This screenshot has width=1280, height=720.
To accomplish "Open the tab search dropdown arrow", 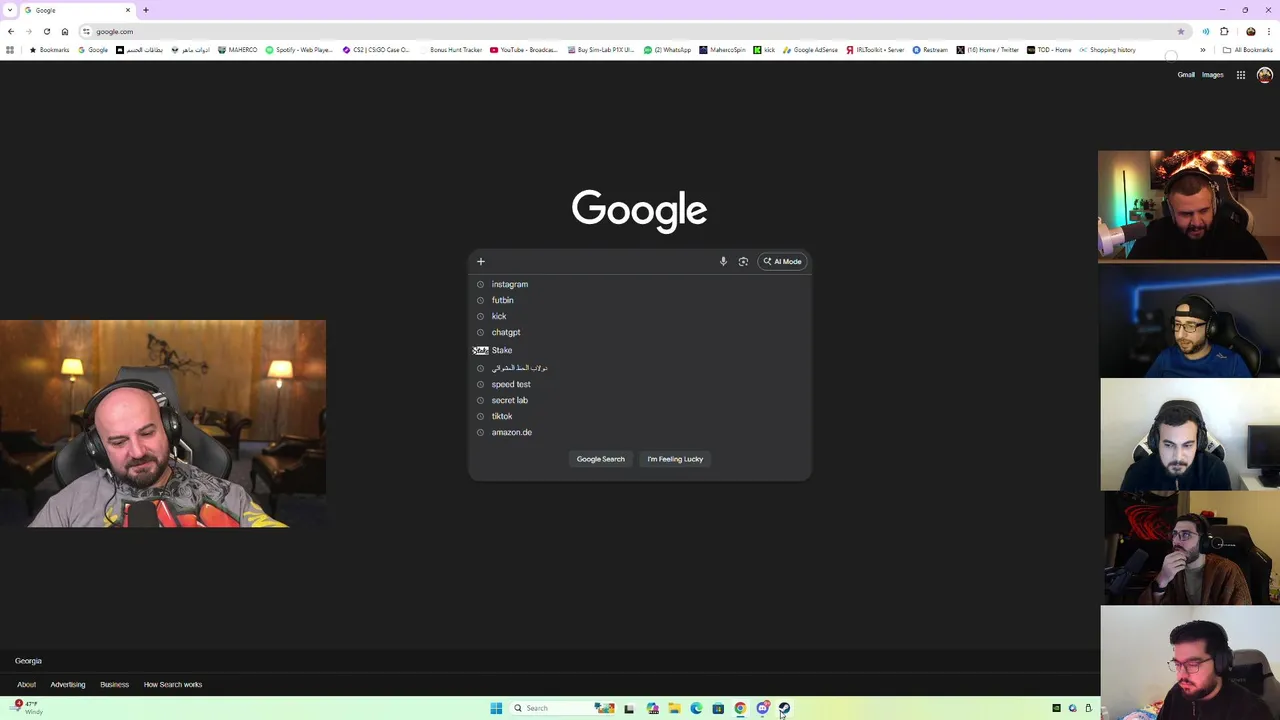I will pyautogui.click(x=10, y=10).
